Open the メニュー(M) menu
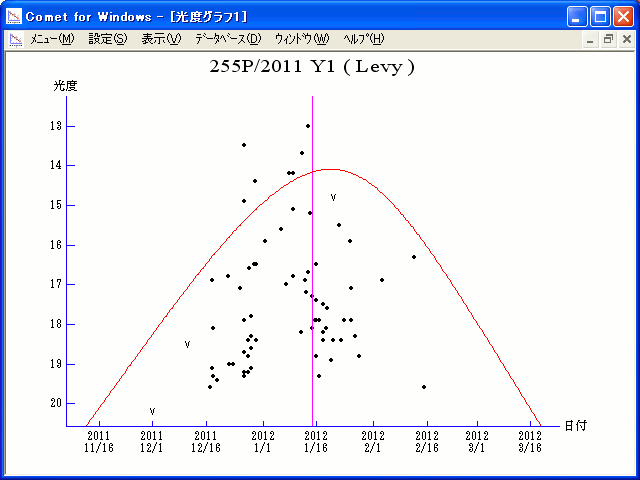The height and width of the screenshot is (480, 640). [52, 39]
